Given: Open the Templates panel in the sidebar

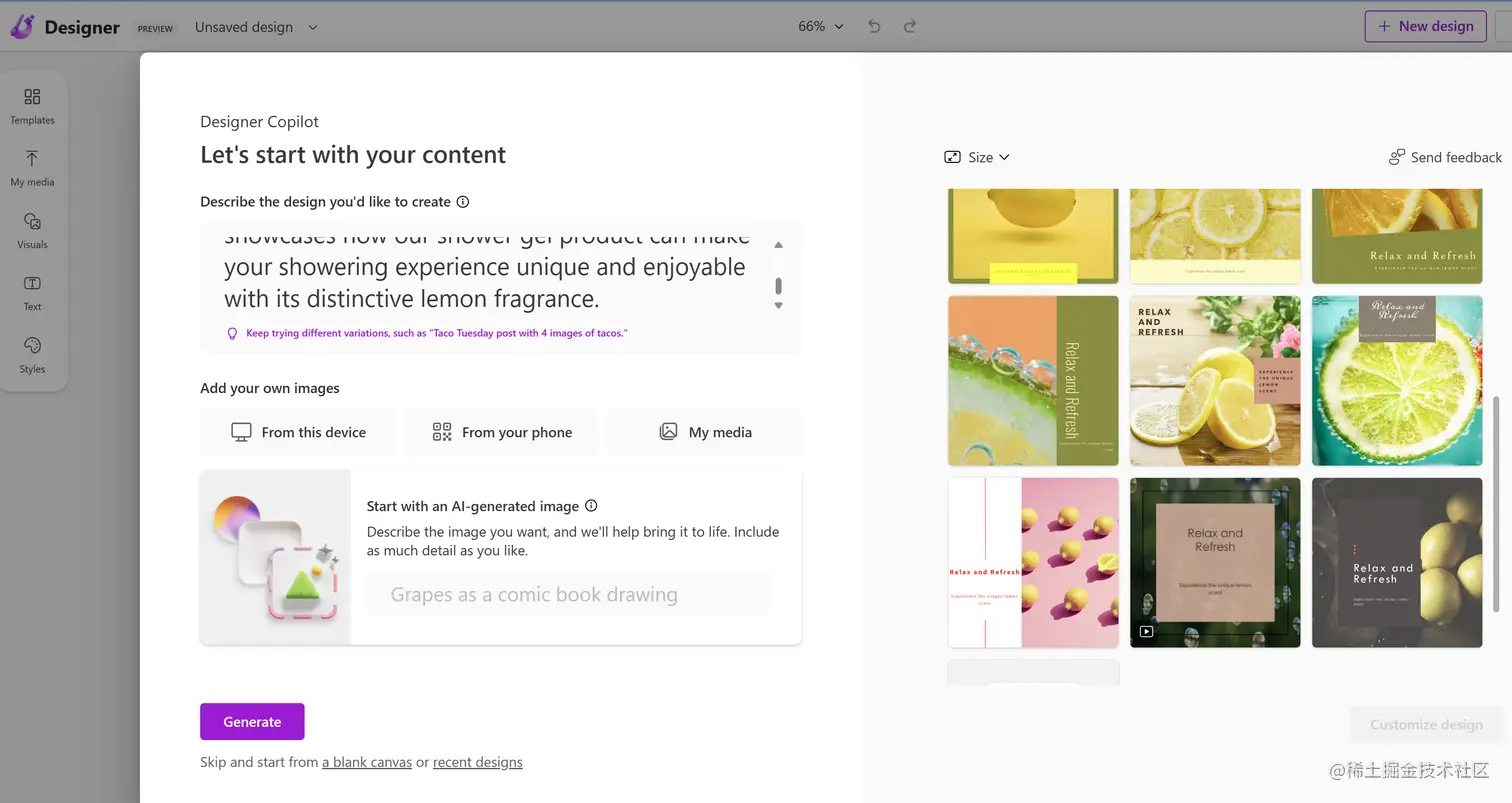Looking at the screenshot, I should click(x=32, y=105).
